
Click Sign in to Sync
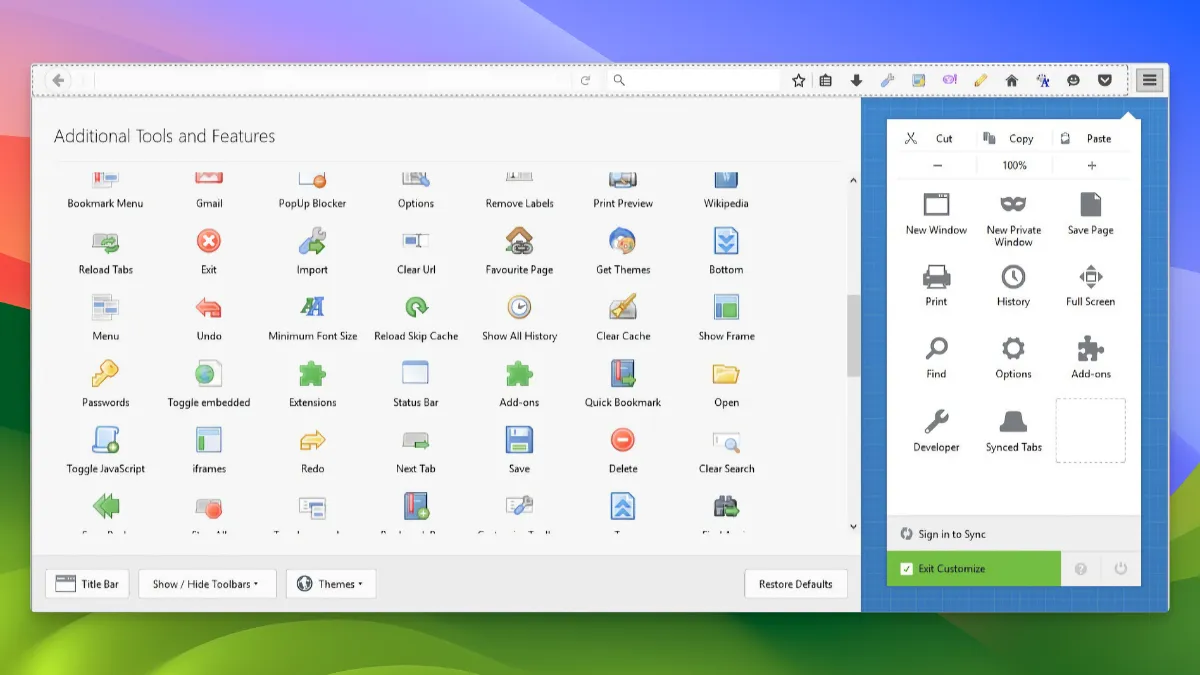(951, 534)
